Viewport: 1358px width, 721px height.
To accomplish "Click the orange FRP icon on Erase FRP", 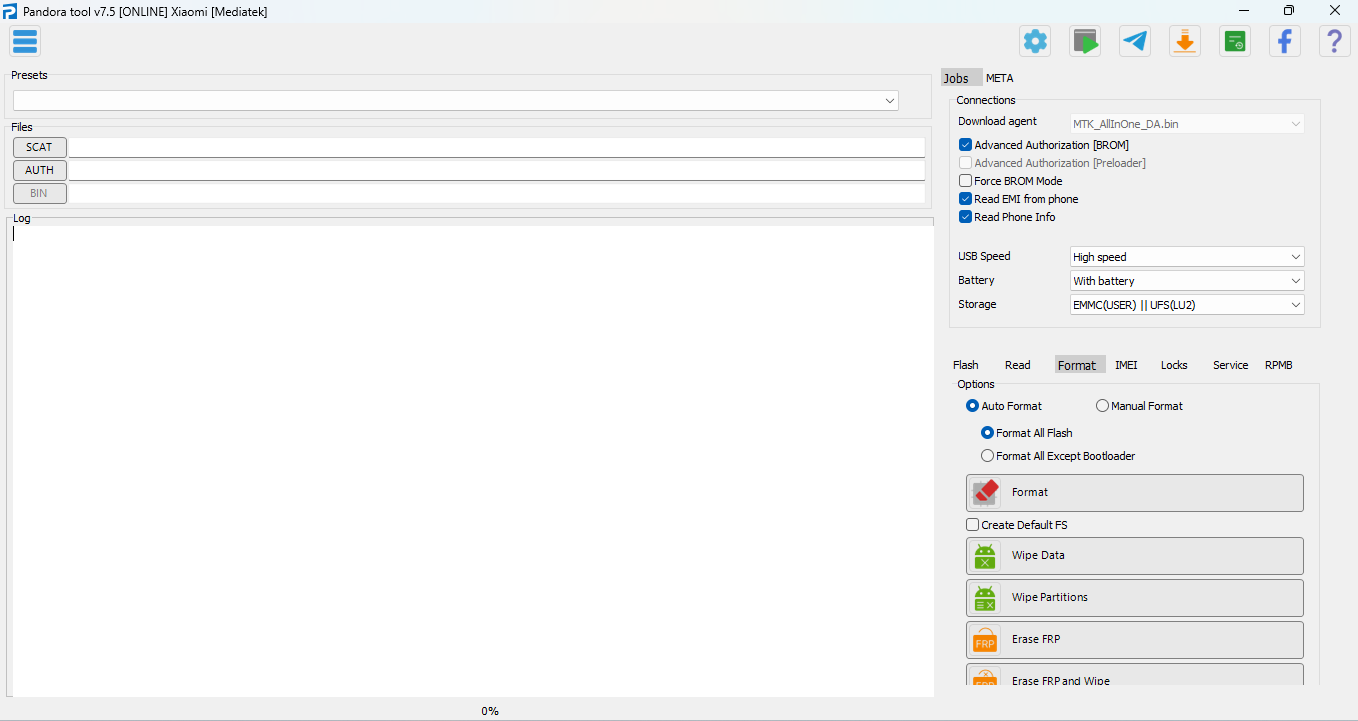I will click(x=986, y=640).
